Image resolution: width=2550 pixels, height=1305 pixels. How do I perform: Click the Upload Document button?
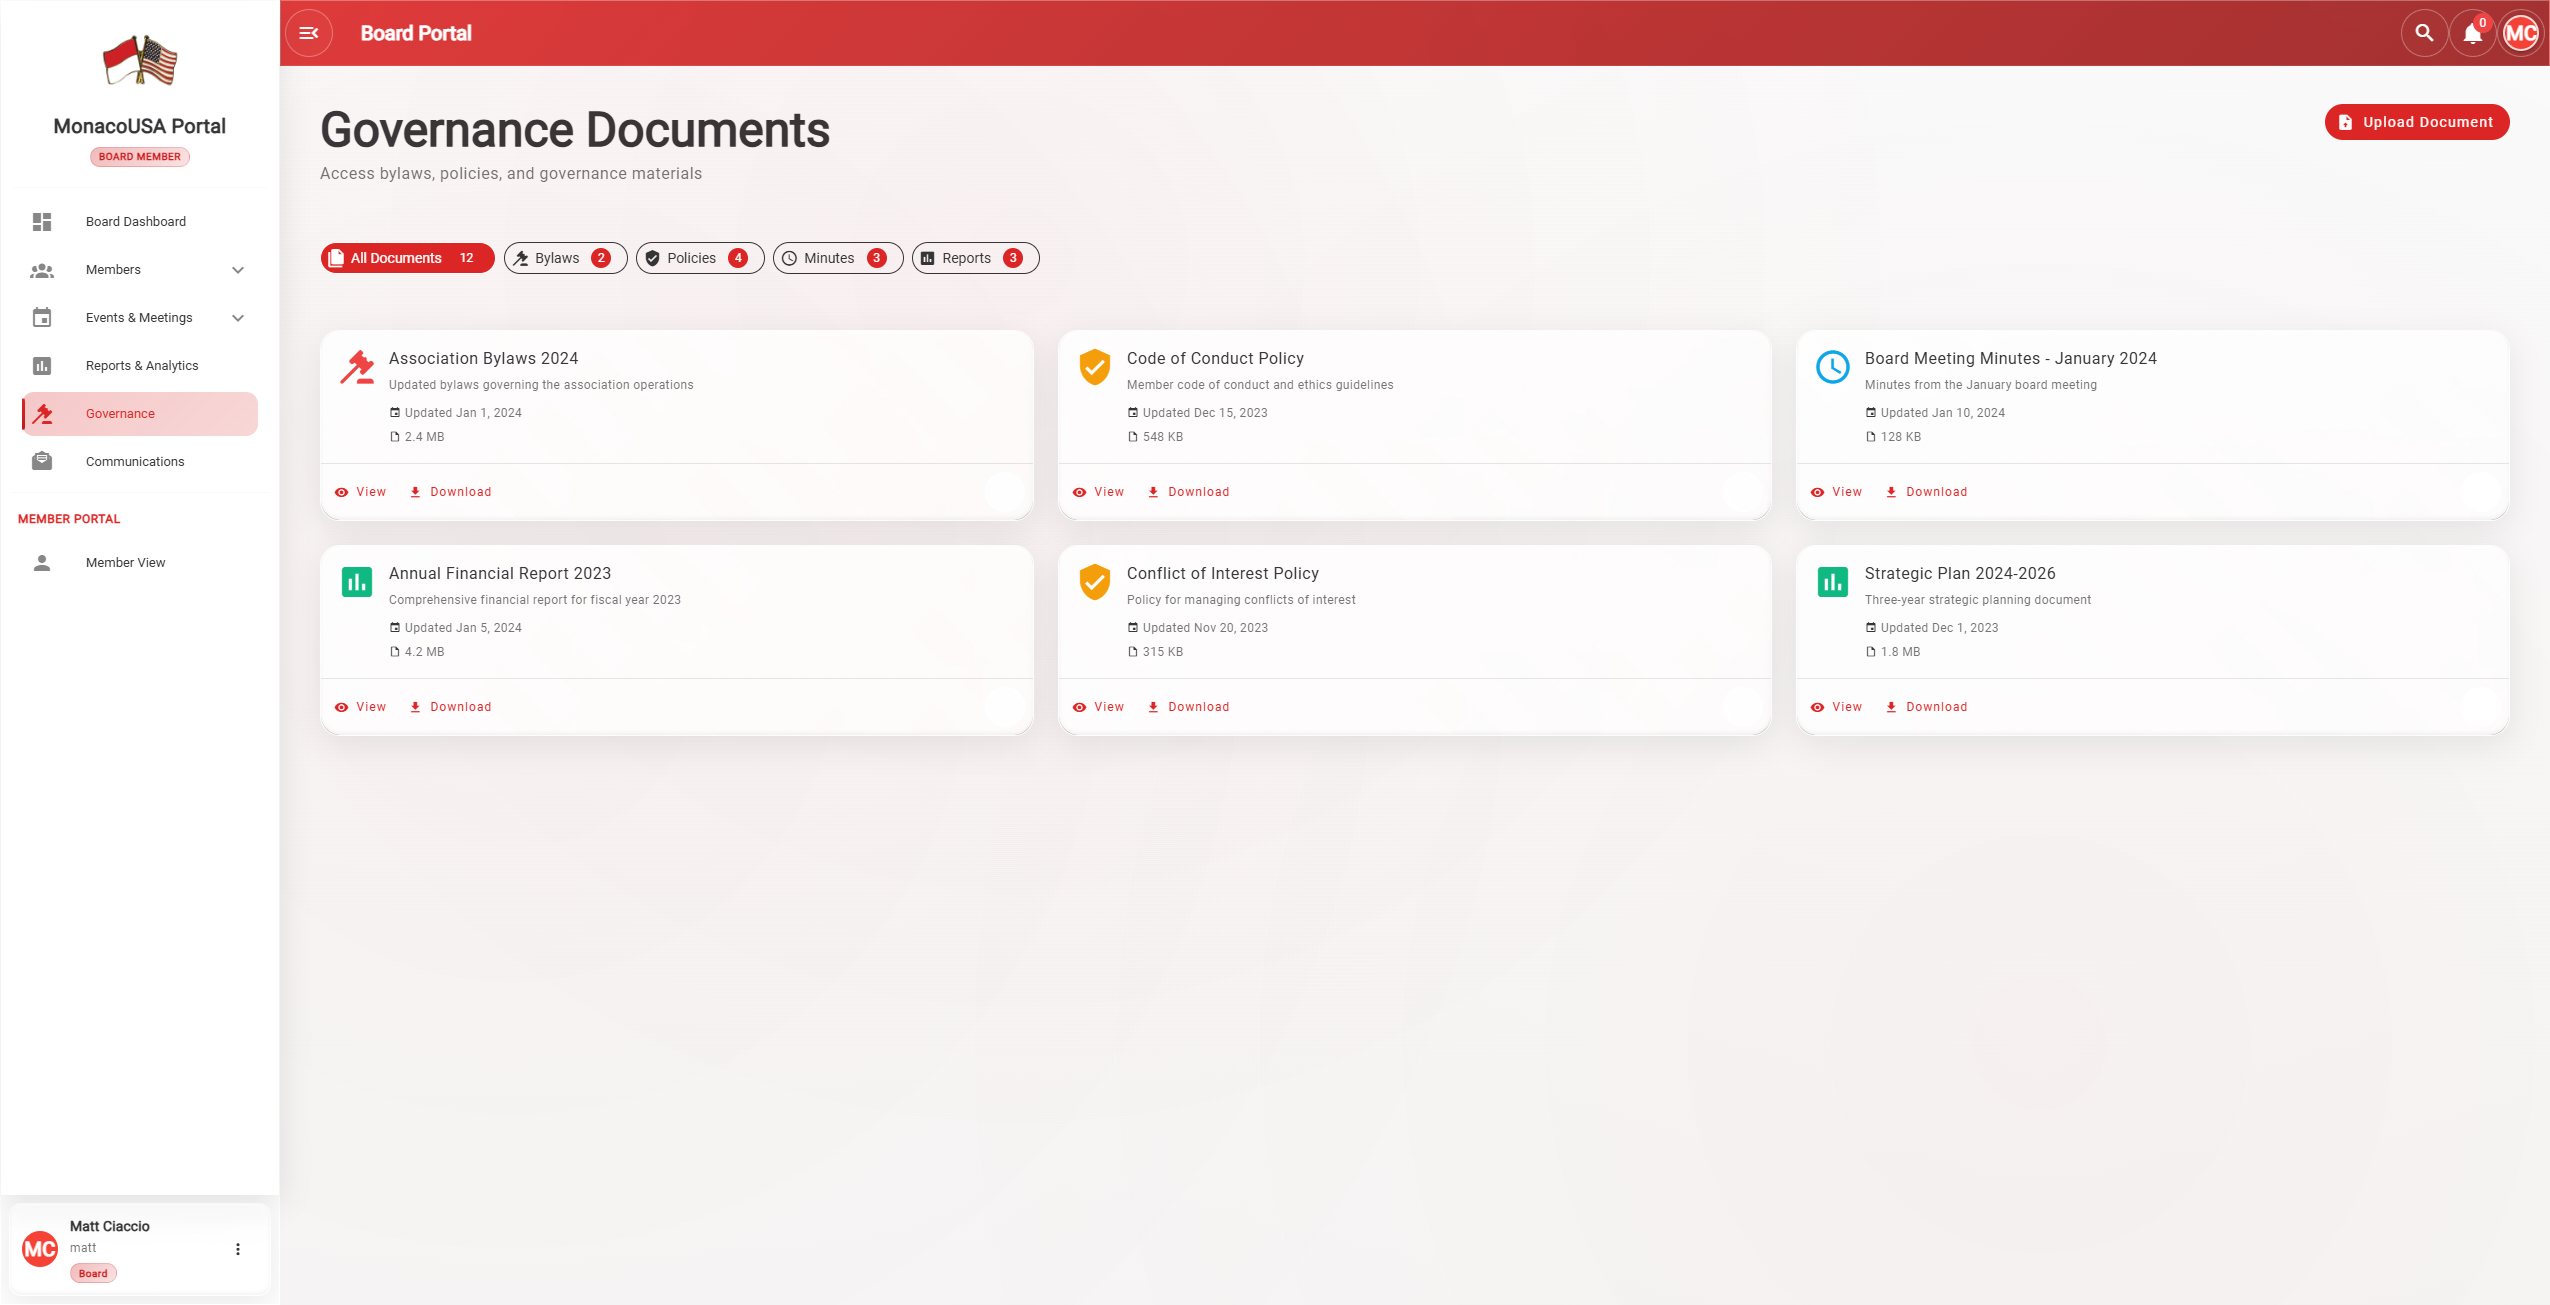[2416, 122]
